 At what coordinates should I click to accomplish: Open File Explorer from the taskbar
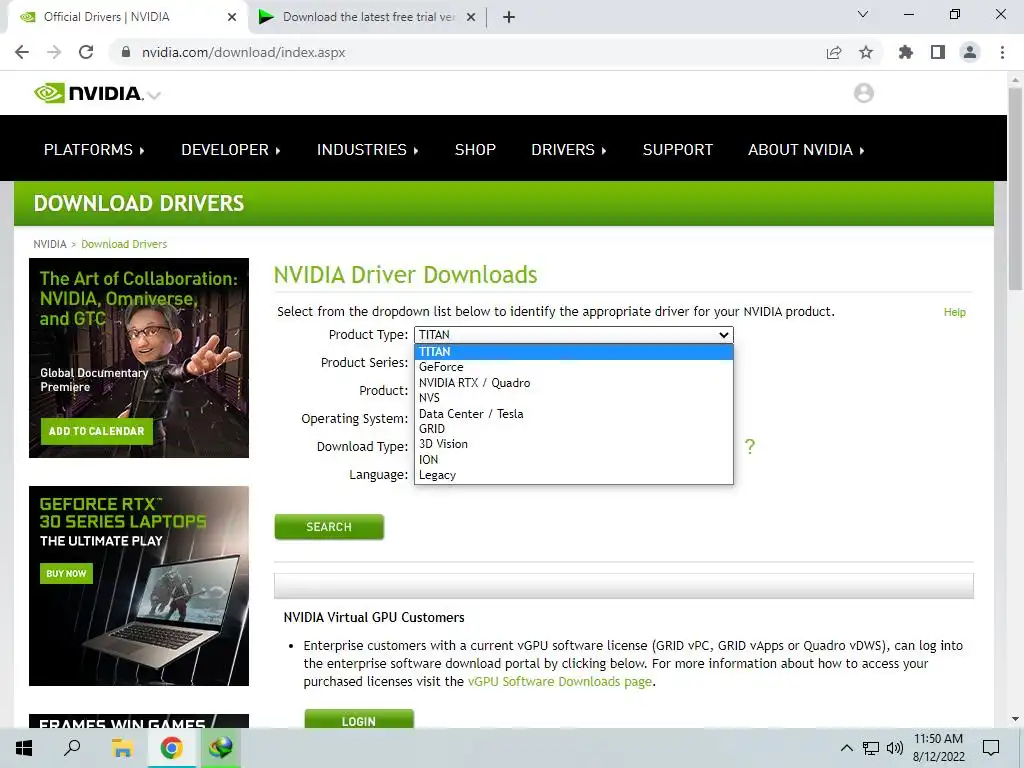tap(122, 748)
